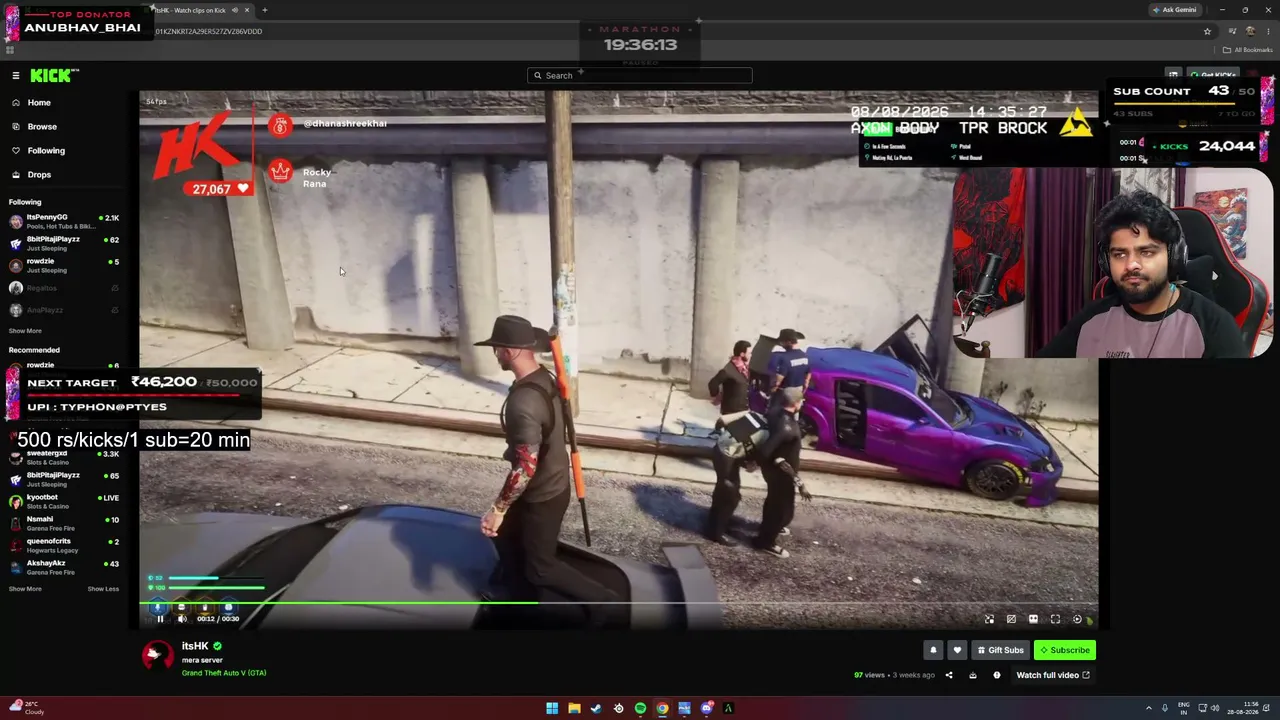Image resolution: width=1280 pixels, height=720 pixels.
Task: Download the clip via download icon
Action: [973, 675]
